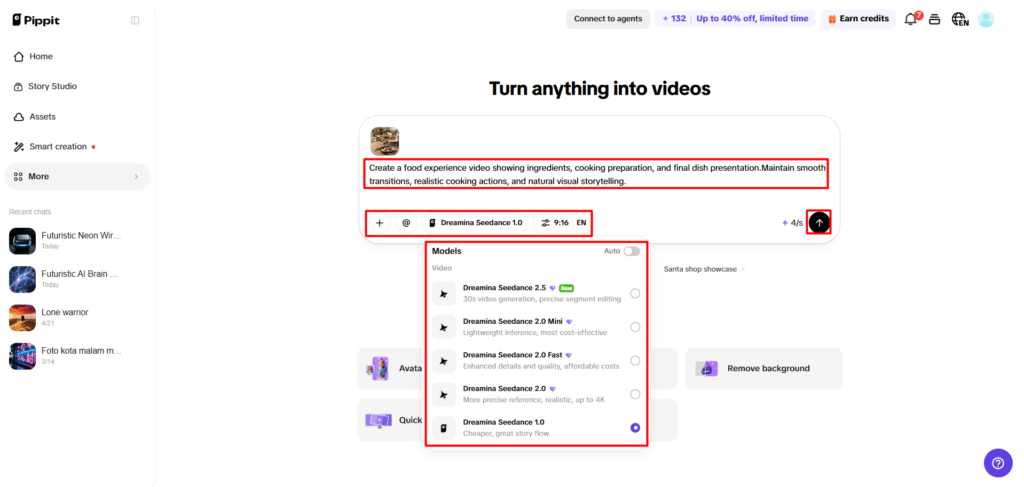Screen dimensions: 1024x487
Task: Select Dreamina Seedance 2.5 radio button
Action: tap(635, 294)
